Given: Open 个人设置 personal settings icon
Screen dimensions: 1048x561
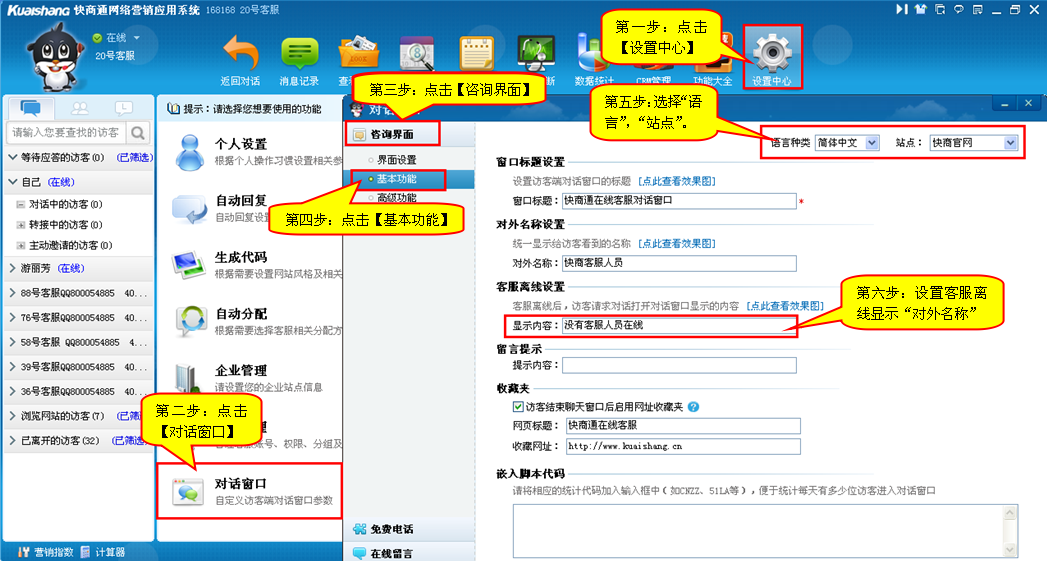Looking at the screenshot, I should (191, 151).
